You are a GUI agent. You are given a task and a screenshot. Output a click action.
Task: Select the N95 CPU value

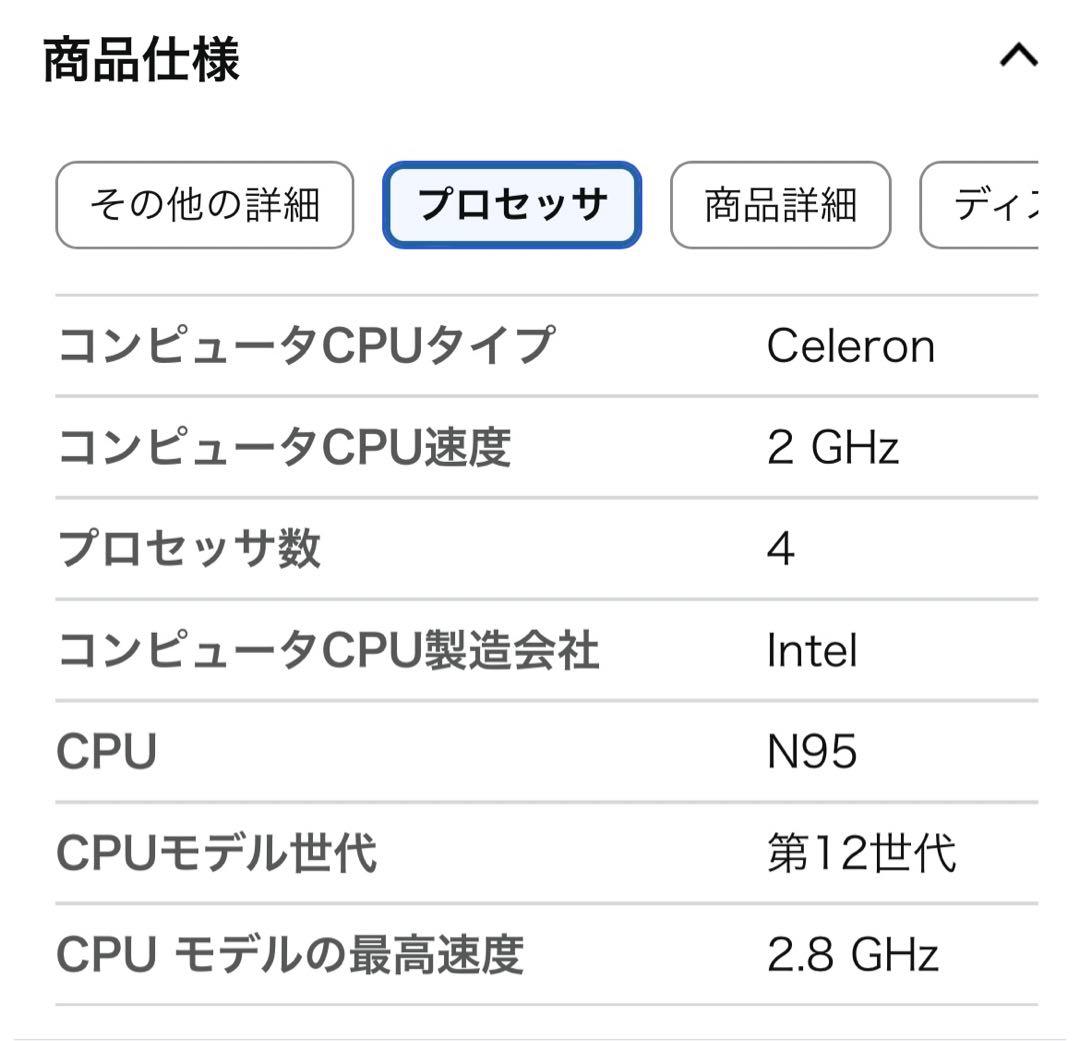[810, 751]
